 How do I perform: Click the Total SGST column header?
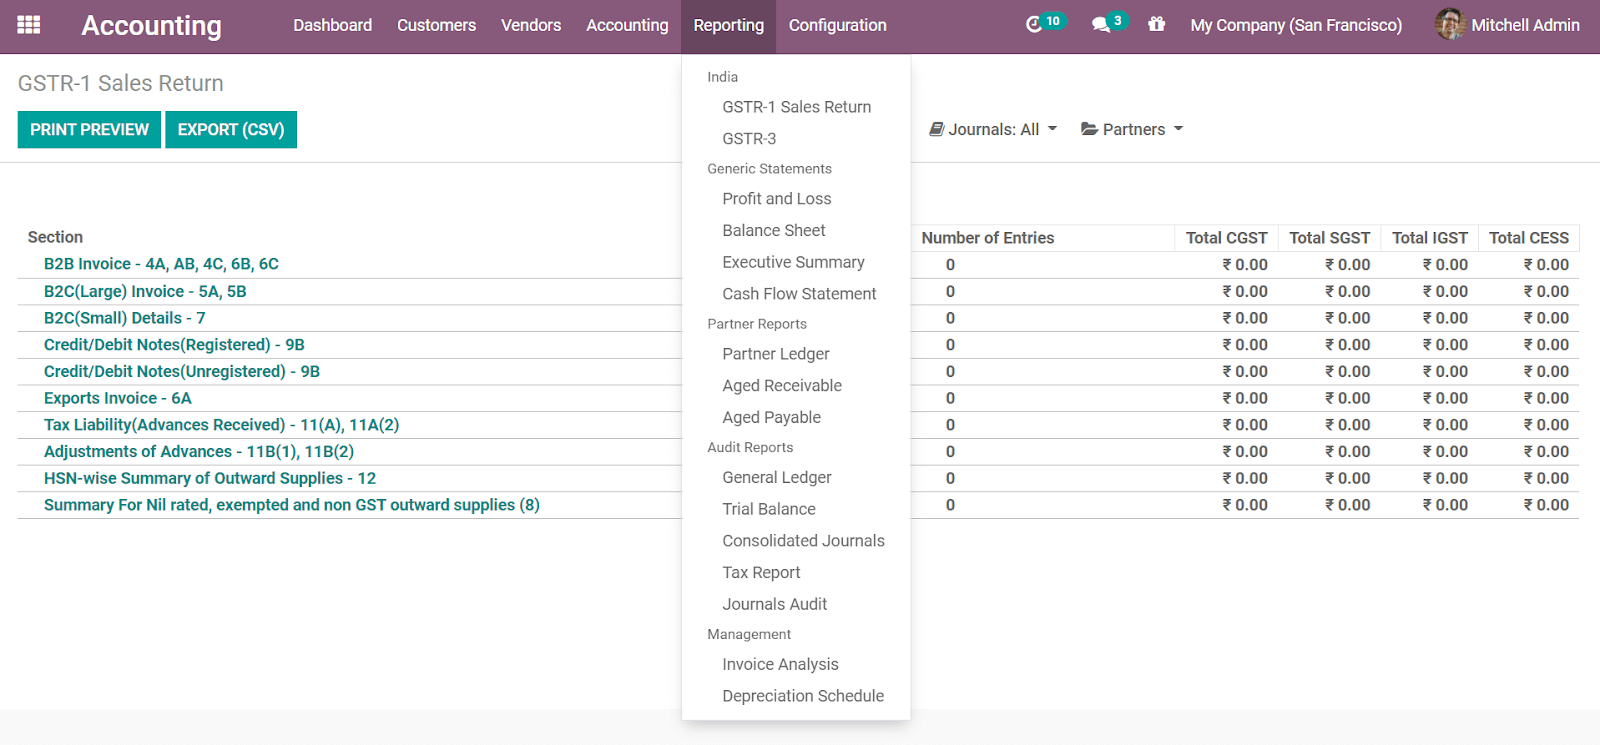1329,238
